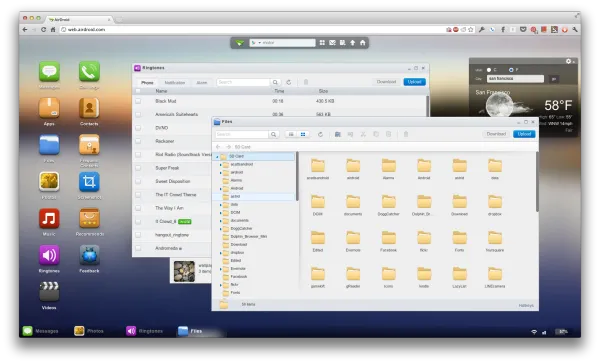
Task: Click Download button in Files window
Action: tap(496, 134)
